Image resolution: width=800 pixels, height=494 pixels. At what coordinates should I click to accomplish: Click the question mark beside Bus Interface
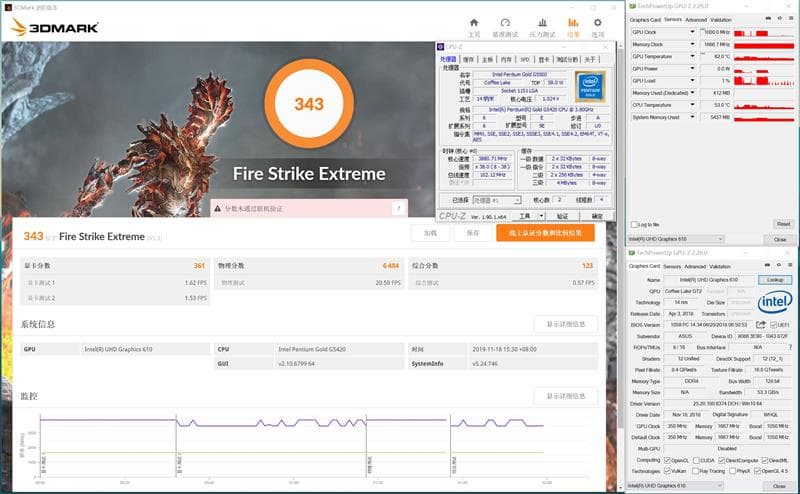(x=790, y=347)
